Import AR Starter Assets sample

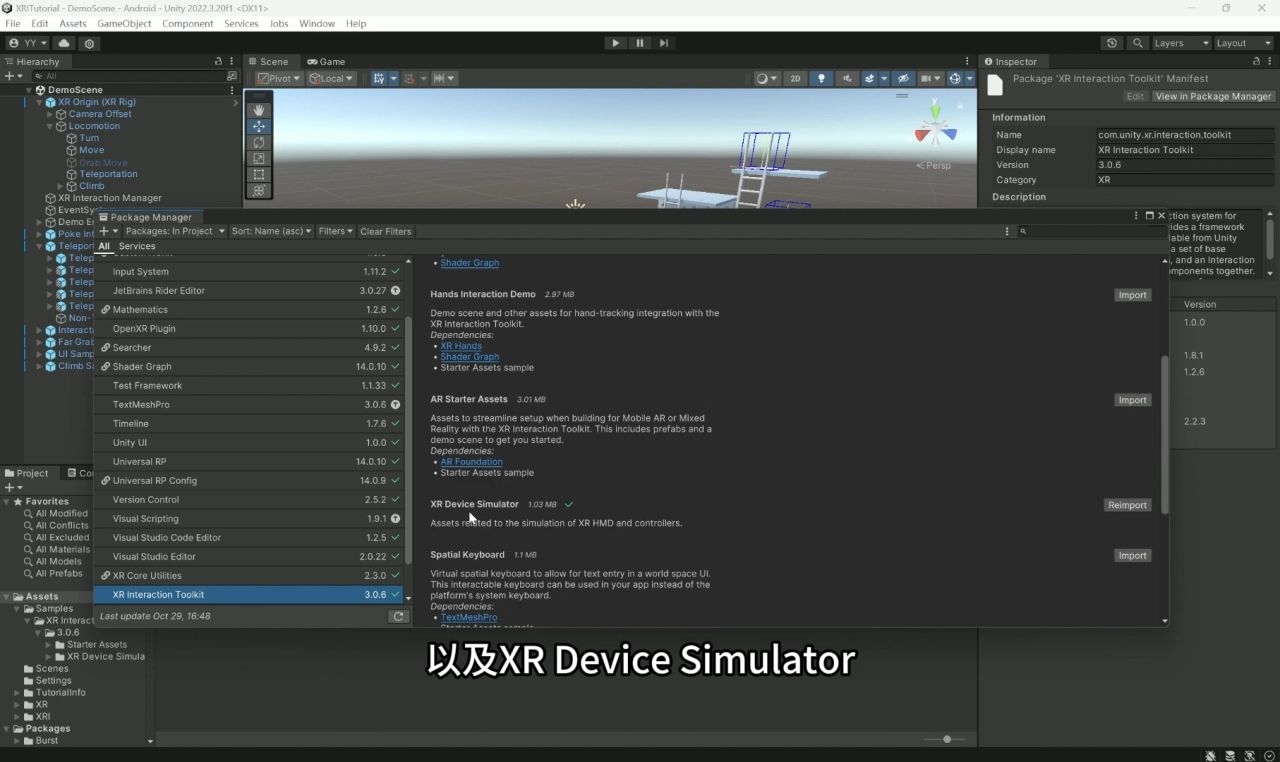click(x=1133, y=400)
